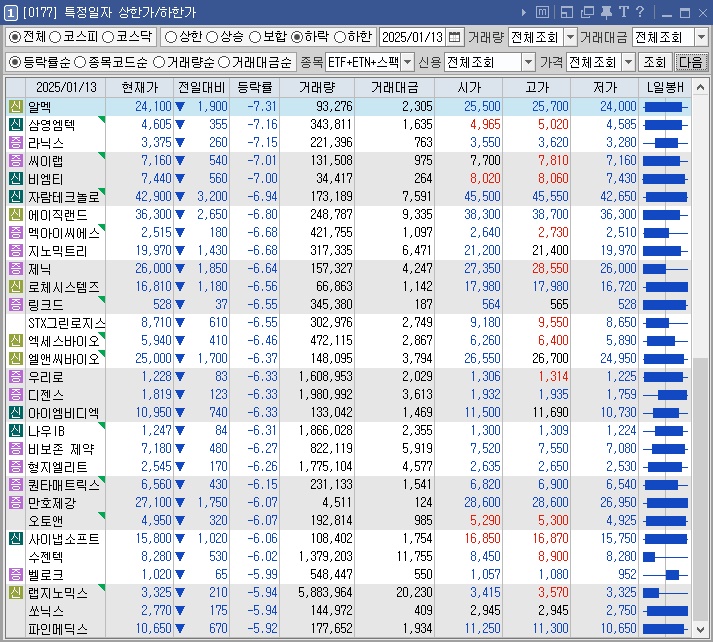The image size is (713, 642).
Task: Click the 증 badge beside 우리로
Action: point(16,376)
